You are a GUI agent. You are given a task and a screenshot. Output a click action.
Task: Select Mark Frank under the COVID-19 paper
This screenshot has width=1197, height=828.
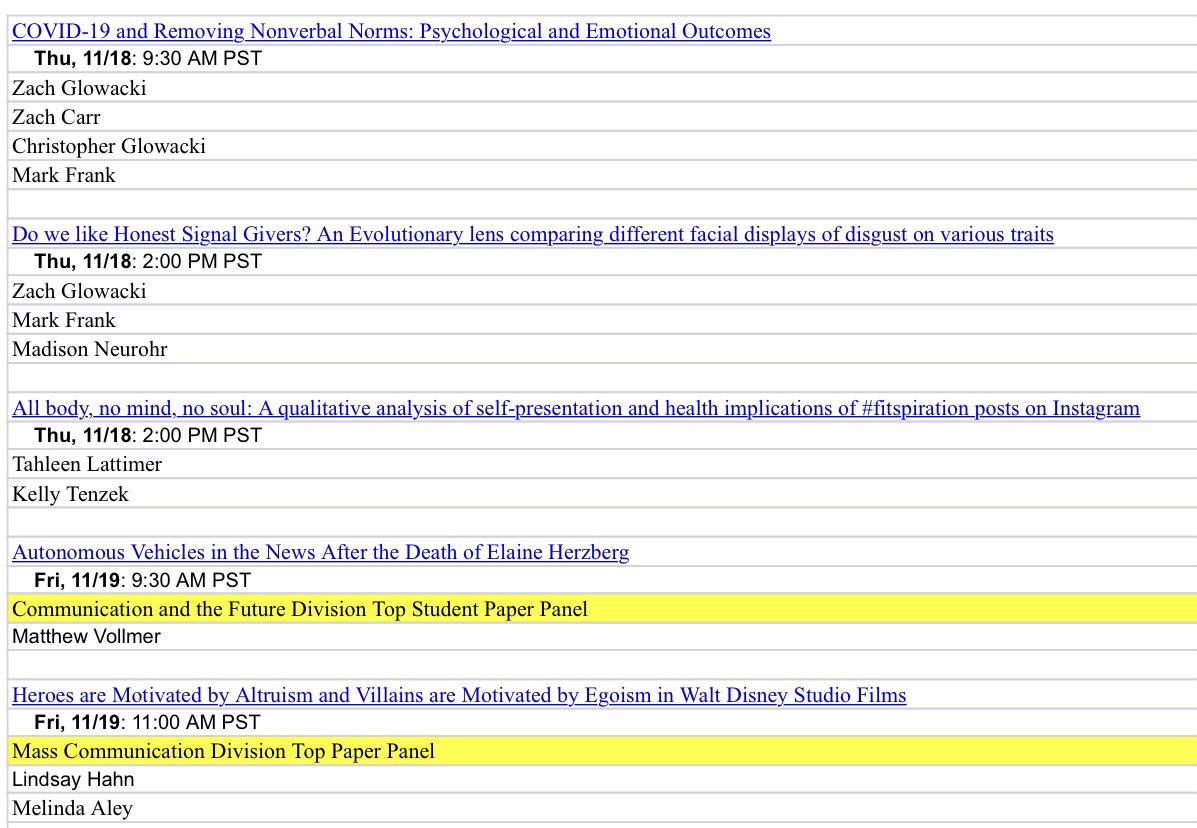(x=64, y=175)
